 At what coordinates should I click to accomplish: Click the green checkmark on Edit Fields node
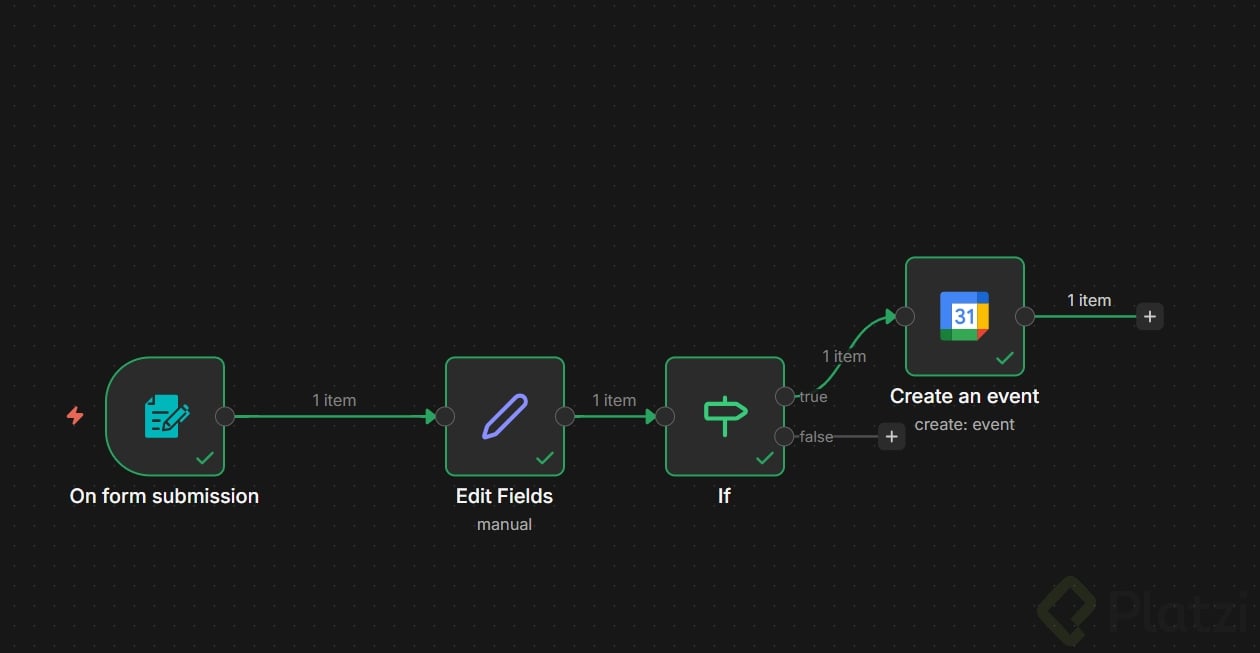click(545, 458)
